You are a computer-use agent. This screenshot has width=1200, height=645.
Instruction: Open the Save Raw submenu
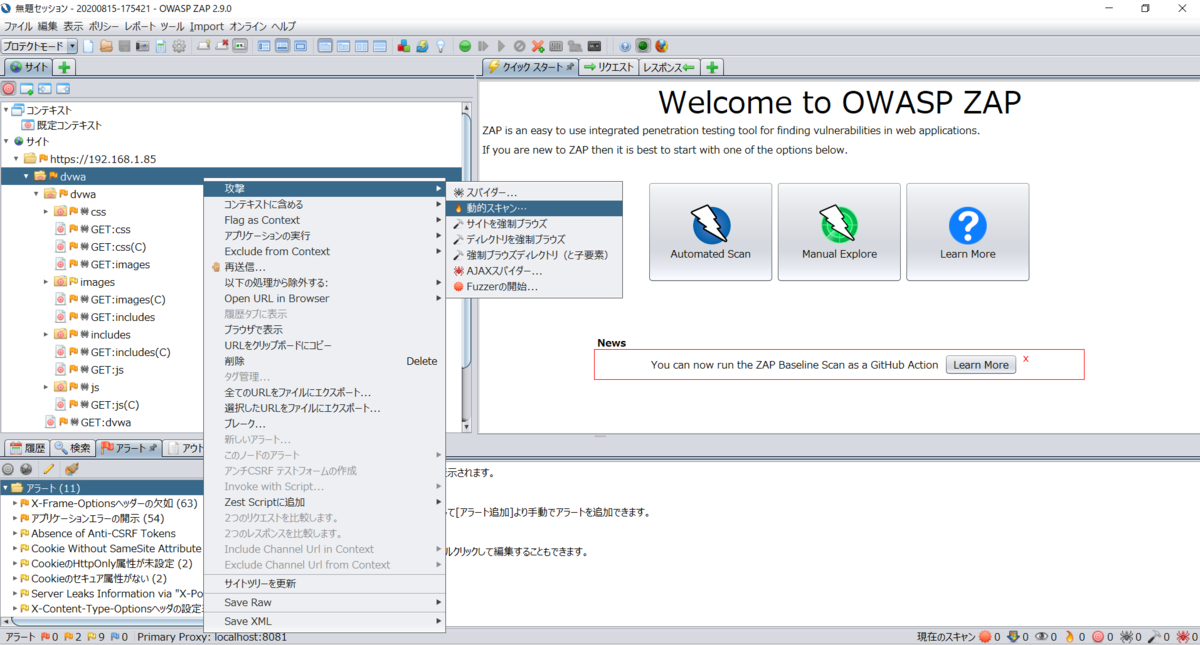(x=324, y=603)
